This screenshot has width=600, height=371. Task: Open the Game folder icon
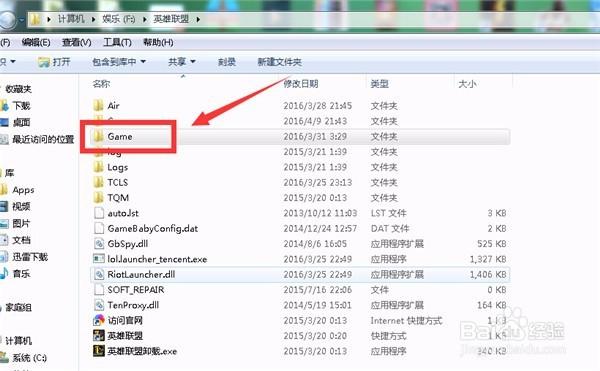(x=99, y=136)
